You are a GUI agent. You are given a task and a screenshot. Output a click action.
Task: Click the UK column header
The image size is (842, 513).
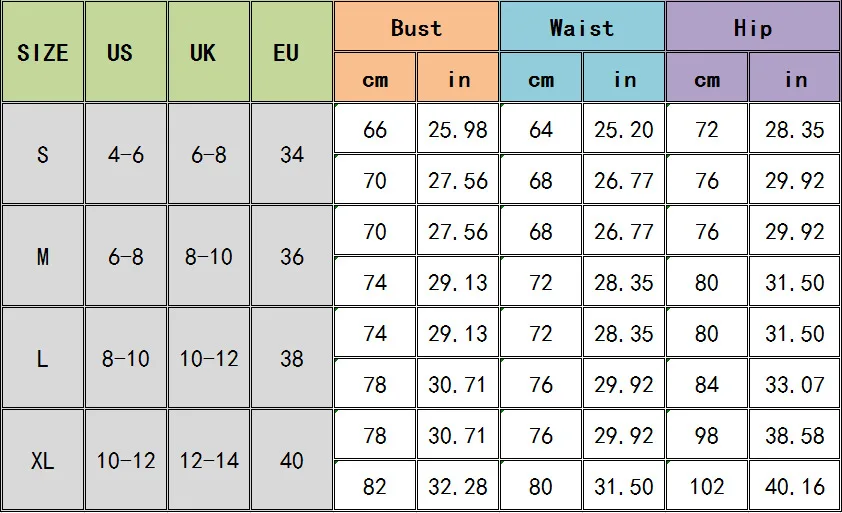click(x=208, y=52)
